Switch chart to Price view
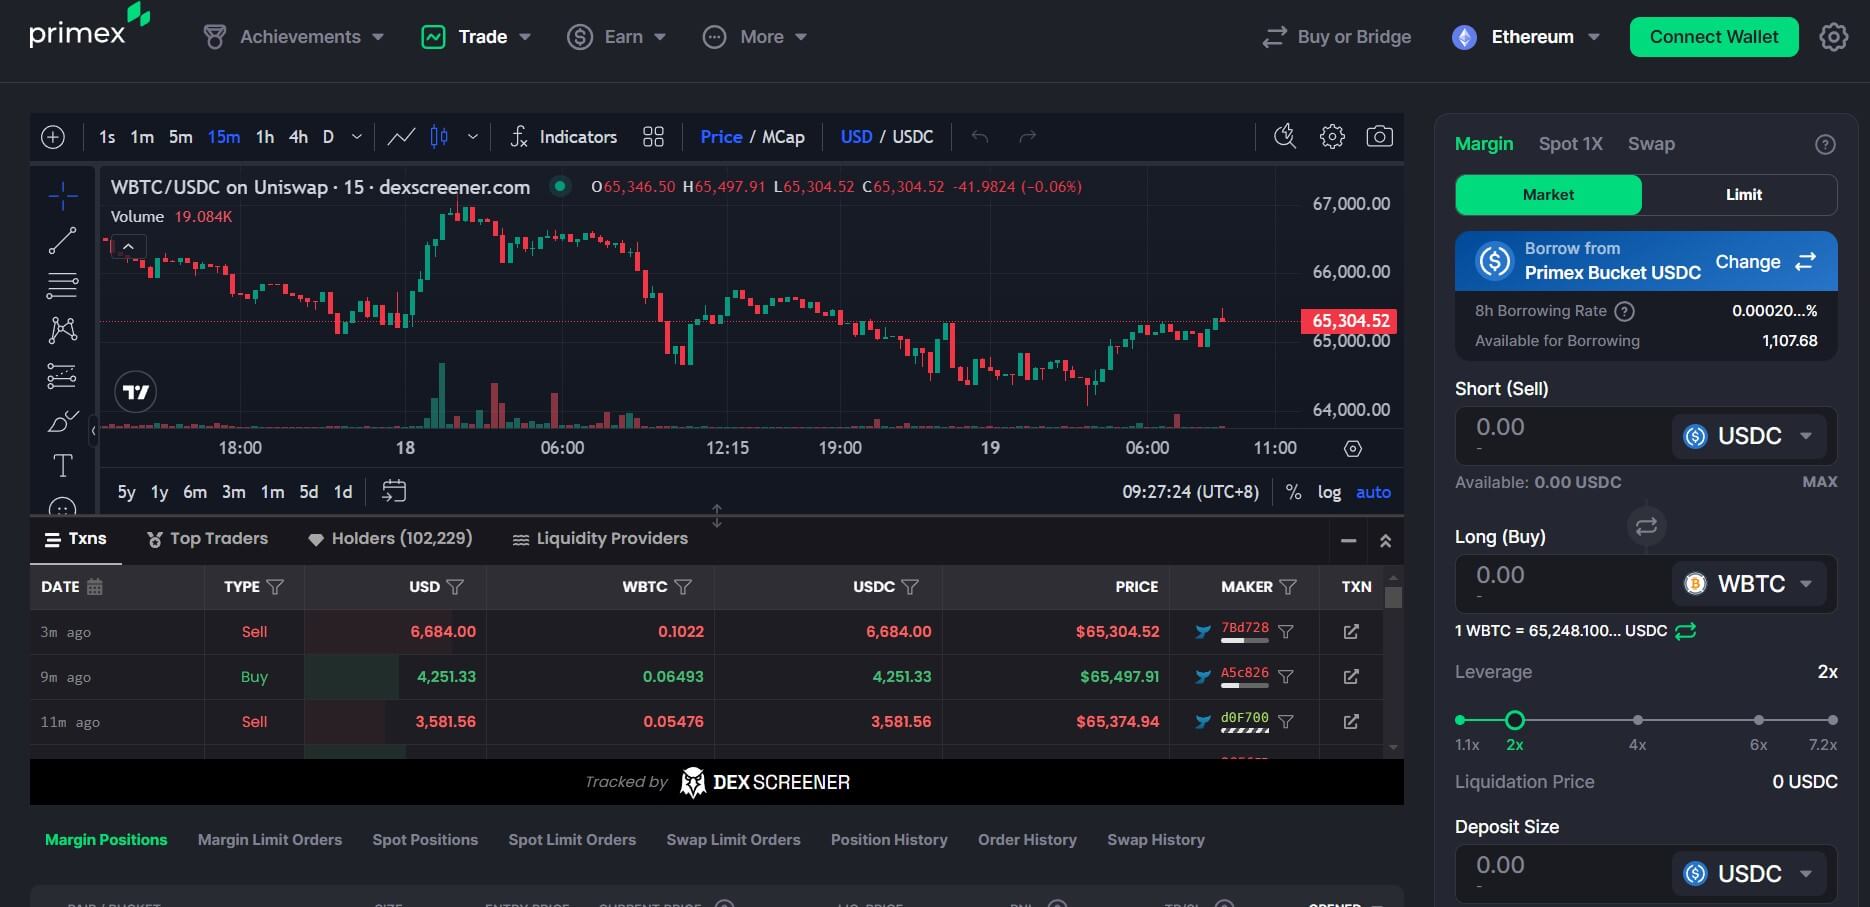The height and width of the screenshot is (907, 1870). pos(721,137)
